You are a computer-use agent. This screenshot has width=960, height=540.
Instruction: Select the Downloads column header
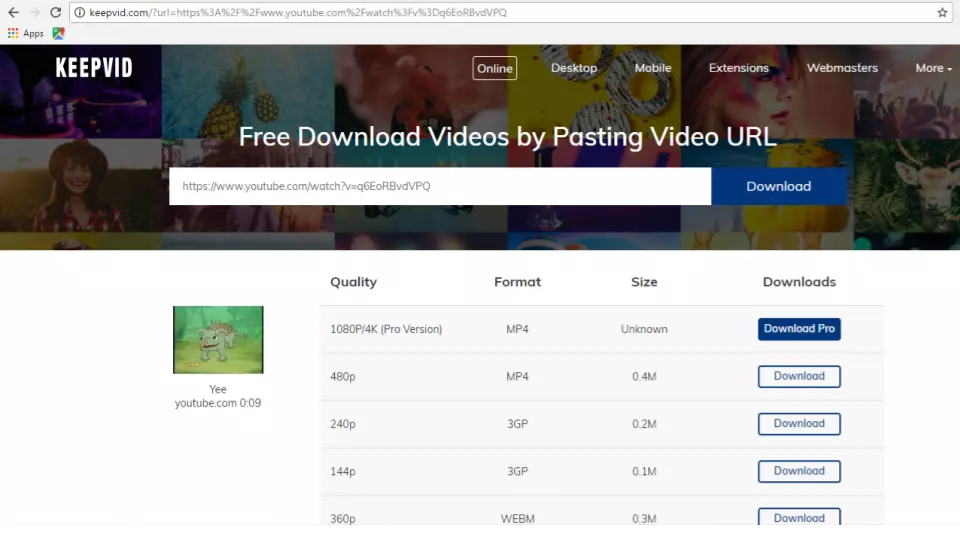pos(799,282)
